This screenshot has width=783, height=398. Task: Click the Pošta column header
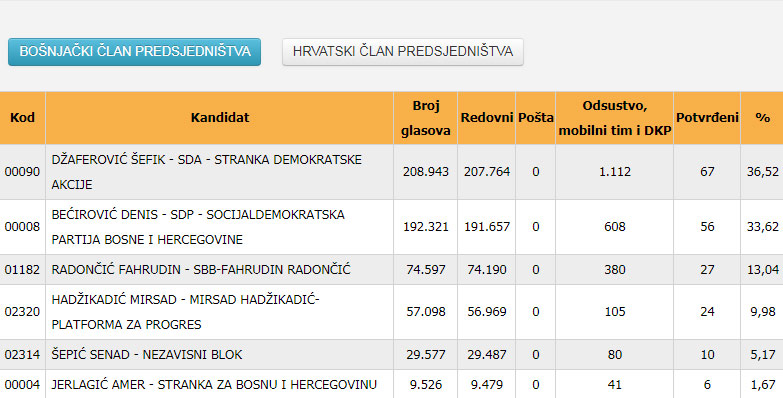[x=535, y=118]
